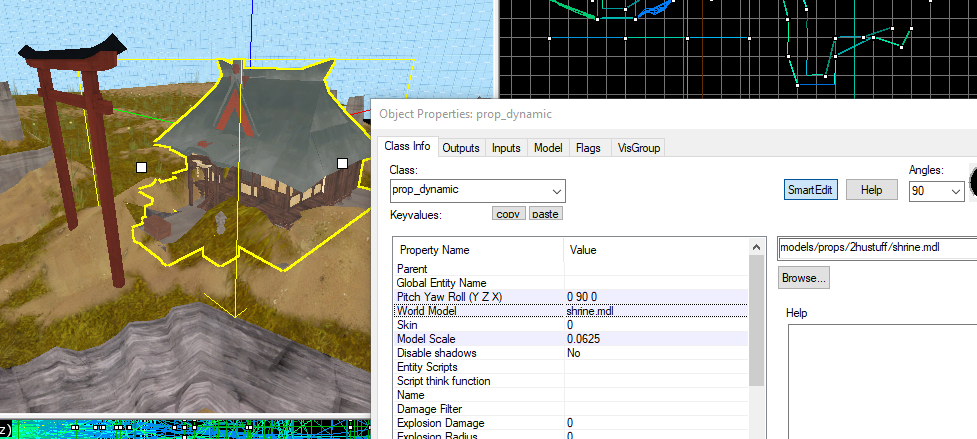977x439 pixels.
Task: Select the Skin property row
Action: [571, 325]
